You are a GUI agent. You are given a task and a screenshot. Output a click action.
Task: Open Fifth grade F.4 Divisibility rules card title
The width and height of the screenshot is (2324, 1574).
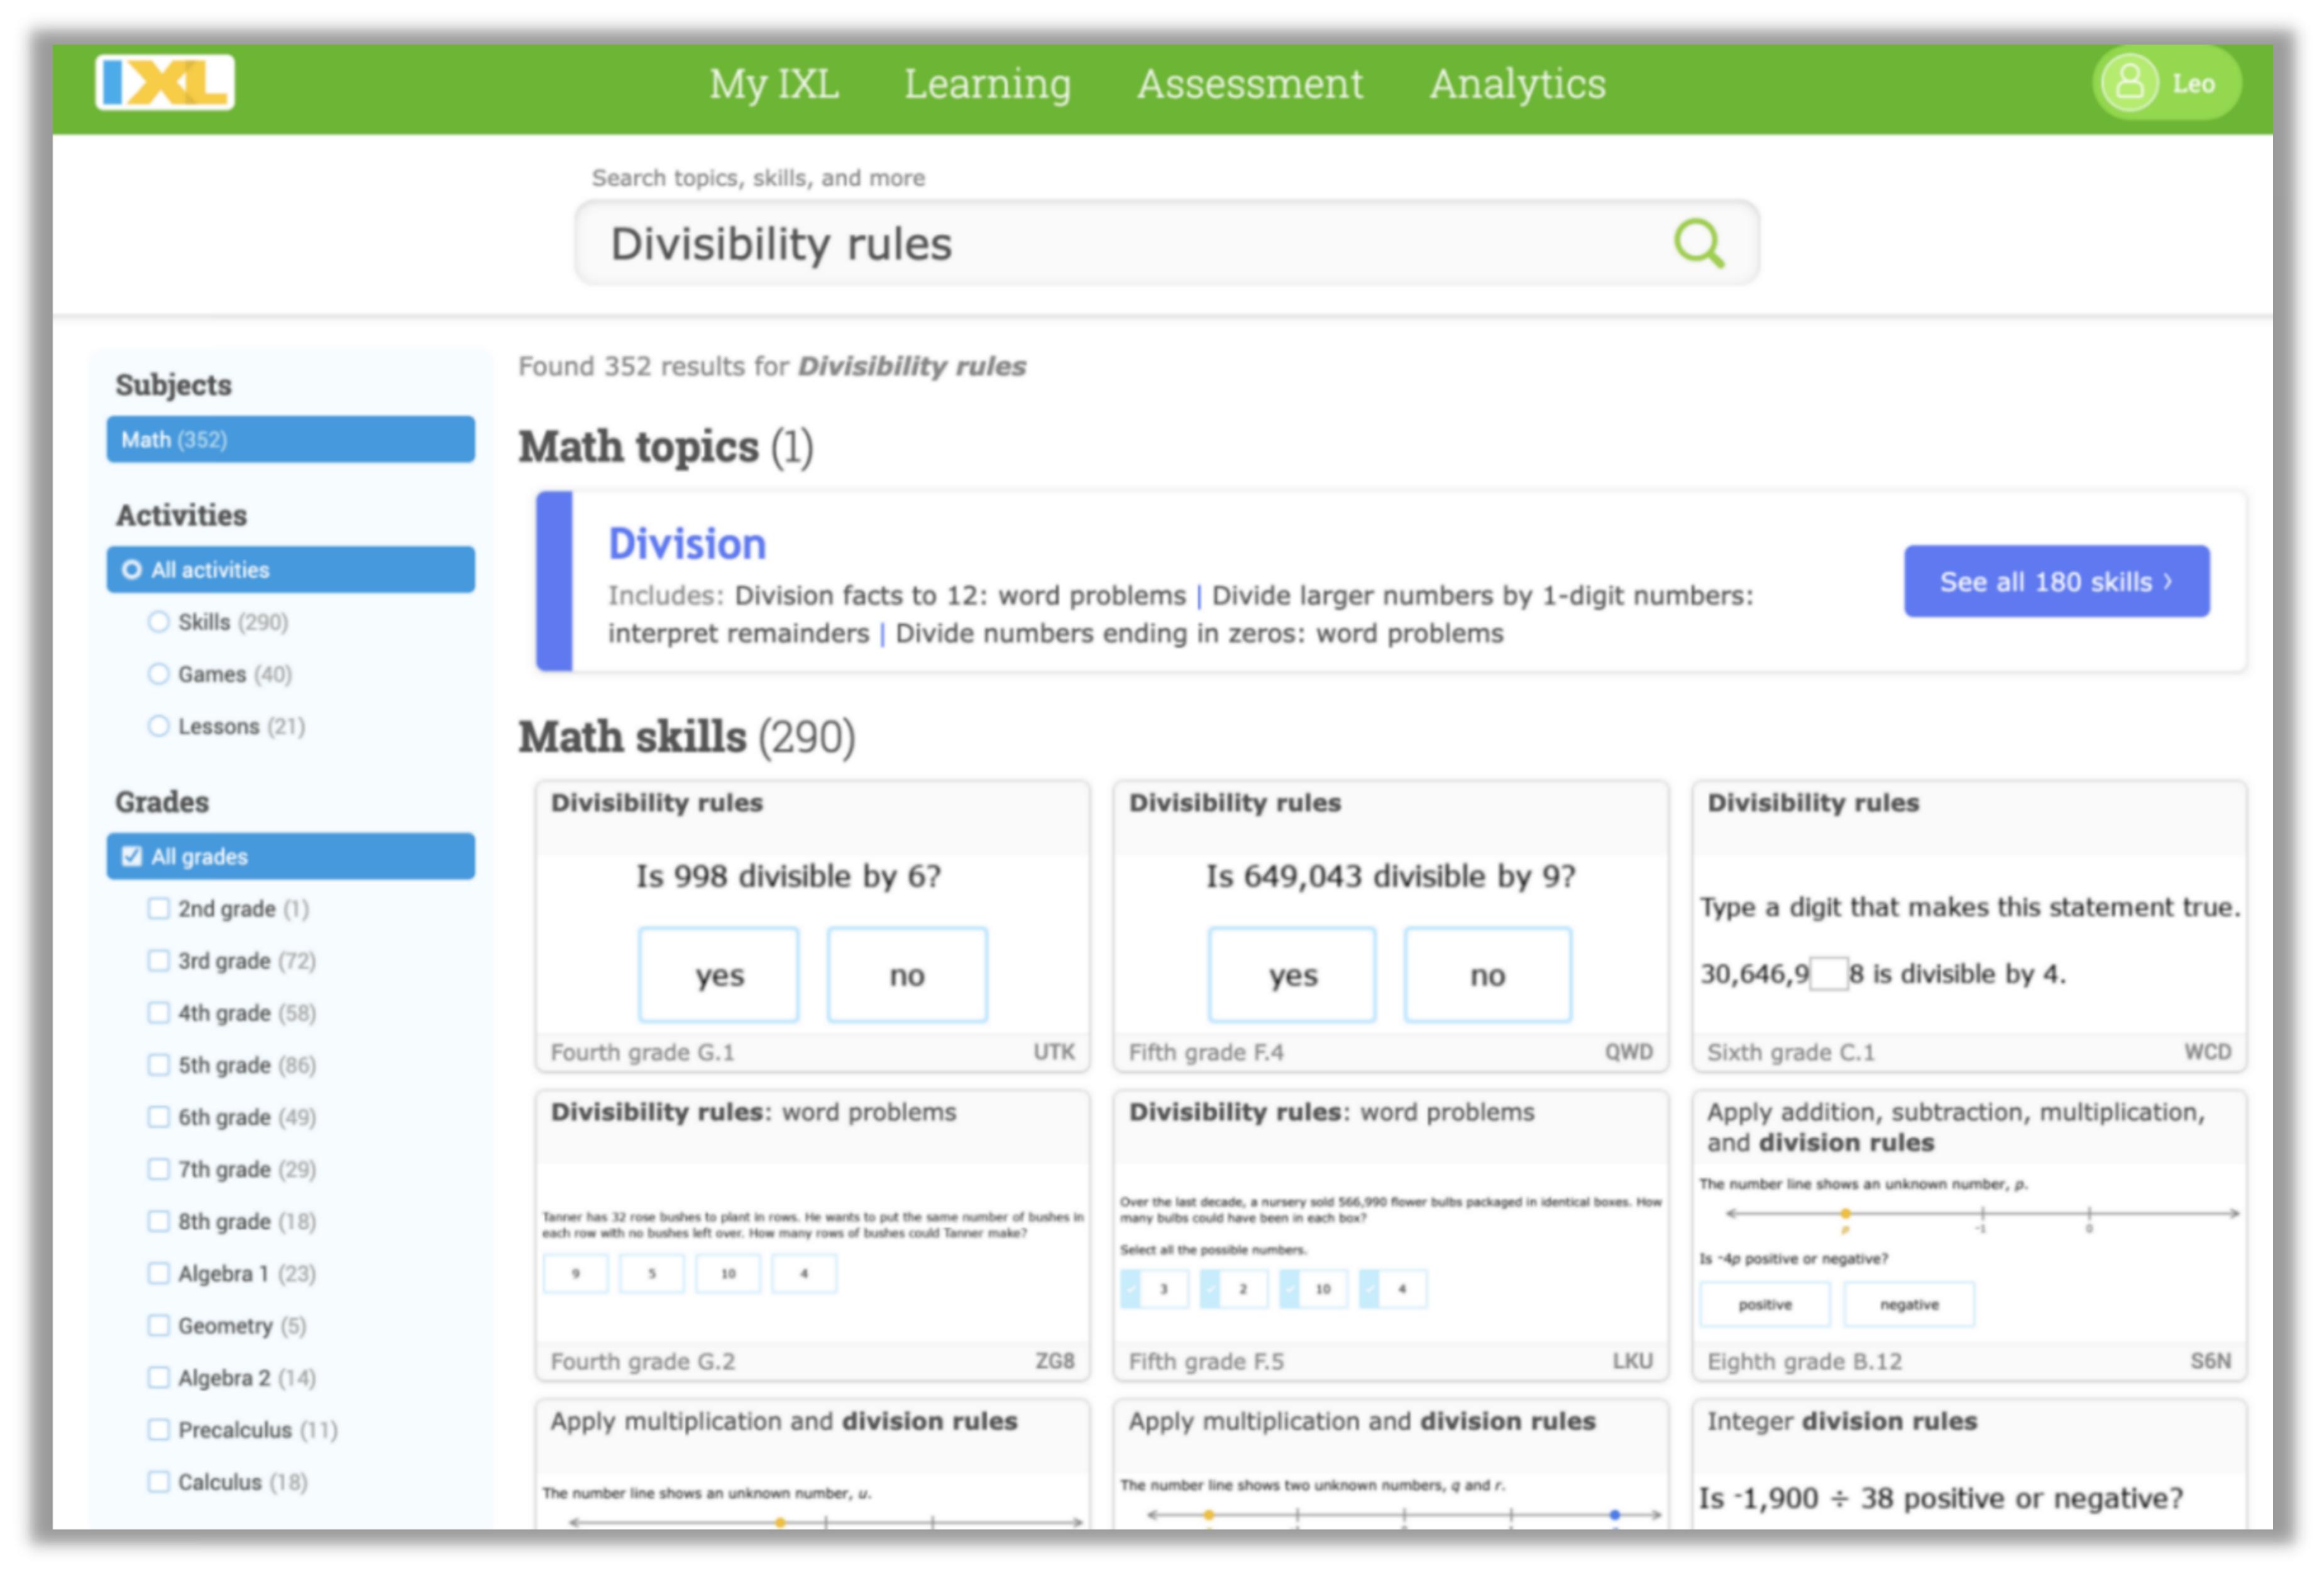click(1235, 802)
